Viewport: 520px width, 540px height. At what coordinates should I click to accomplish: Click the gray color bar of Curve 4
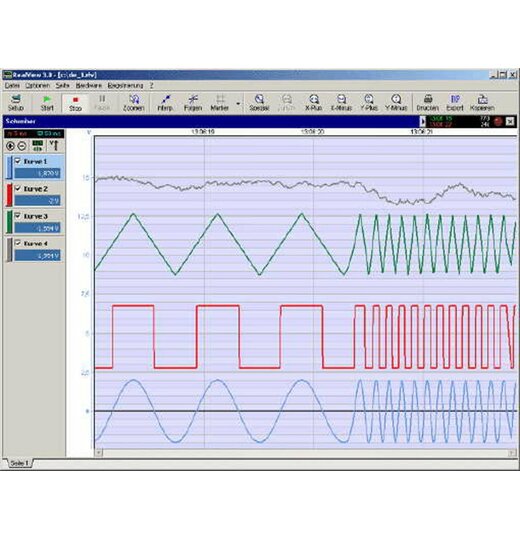coord(9,249)
